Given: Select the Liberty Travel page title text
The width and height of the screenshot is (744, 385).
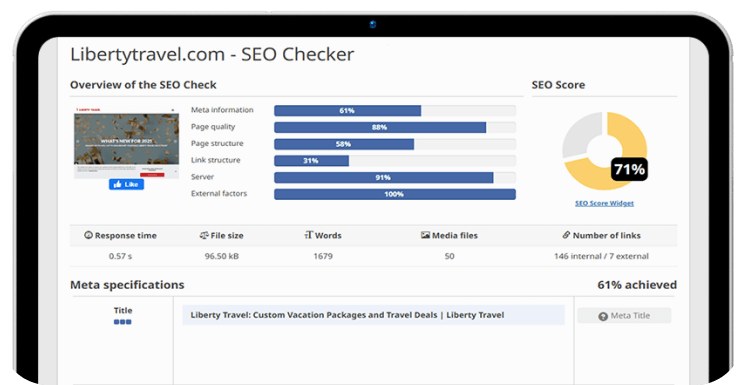Looking at the screenshot, I should tap(347, 315).
